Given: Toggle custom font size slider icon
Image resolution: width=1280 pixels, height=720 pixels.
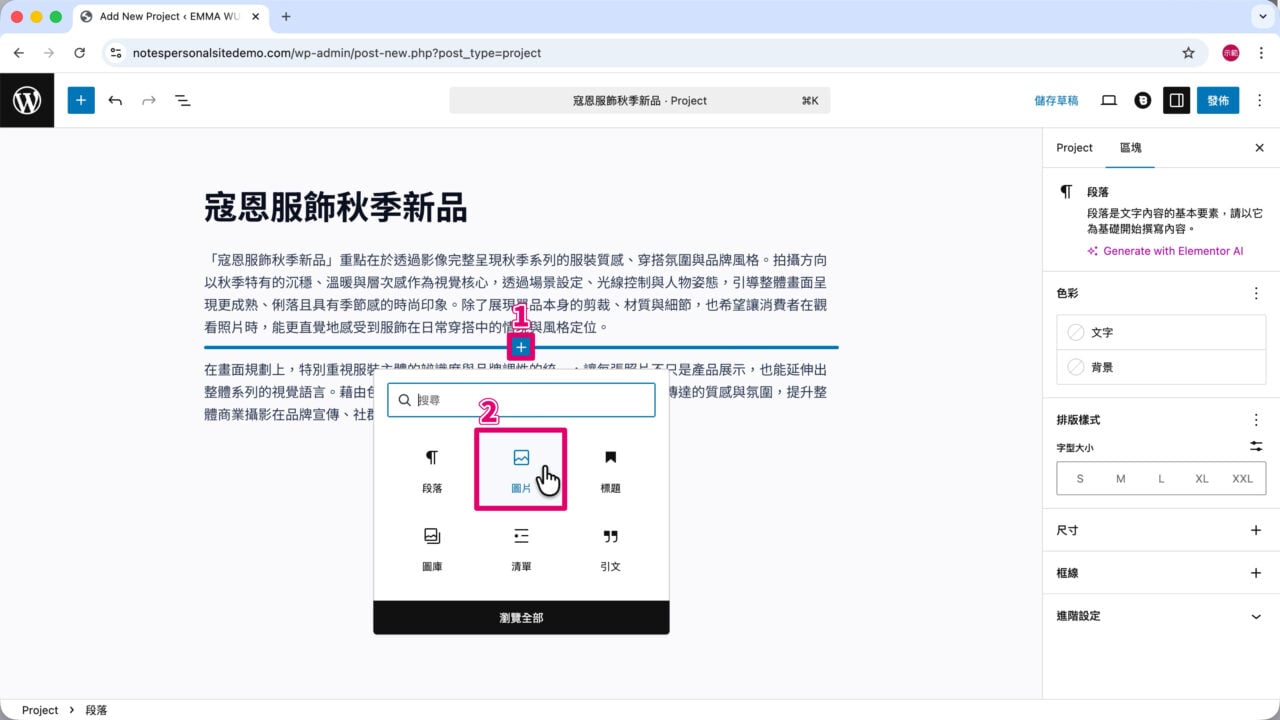Looking at the screenshot, I should pos(1256,446).
